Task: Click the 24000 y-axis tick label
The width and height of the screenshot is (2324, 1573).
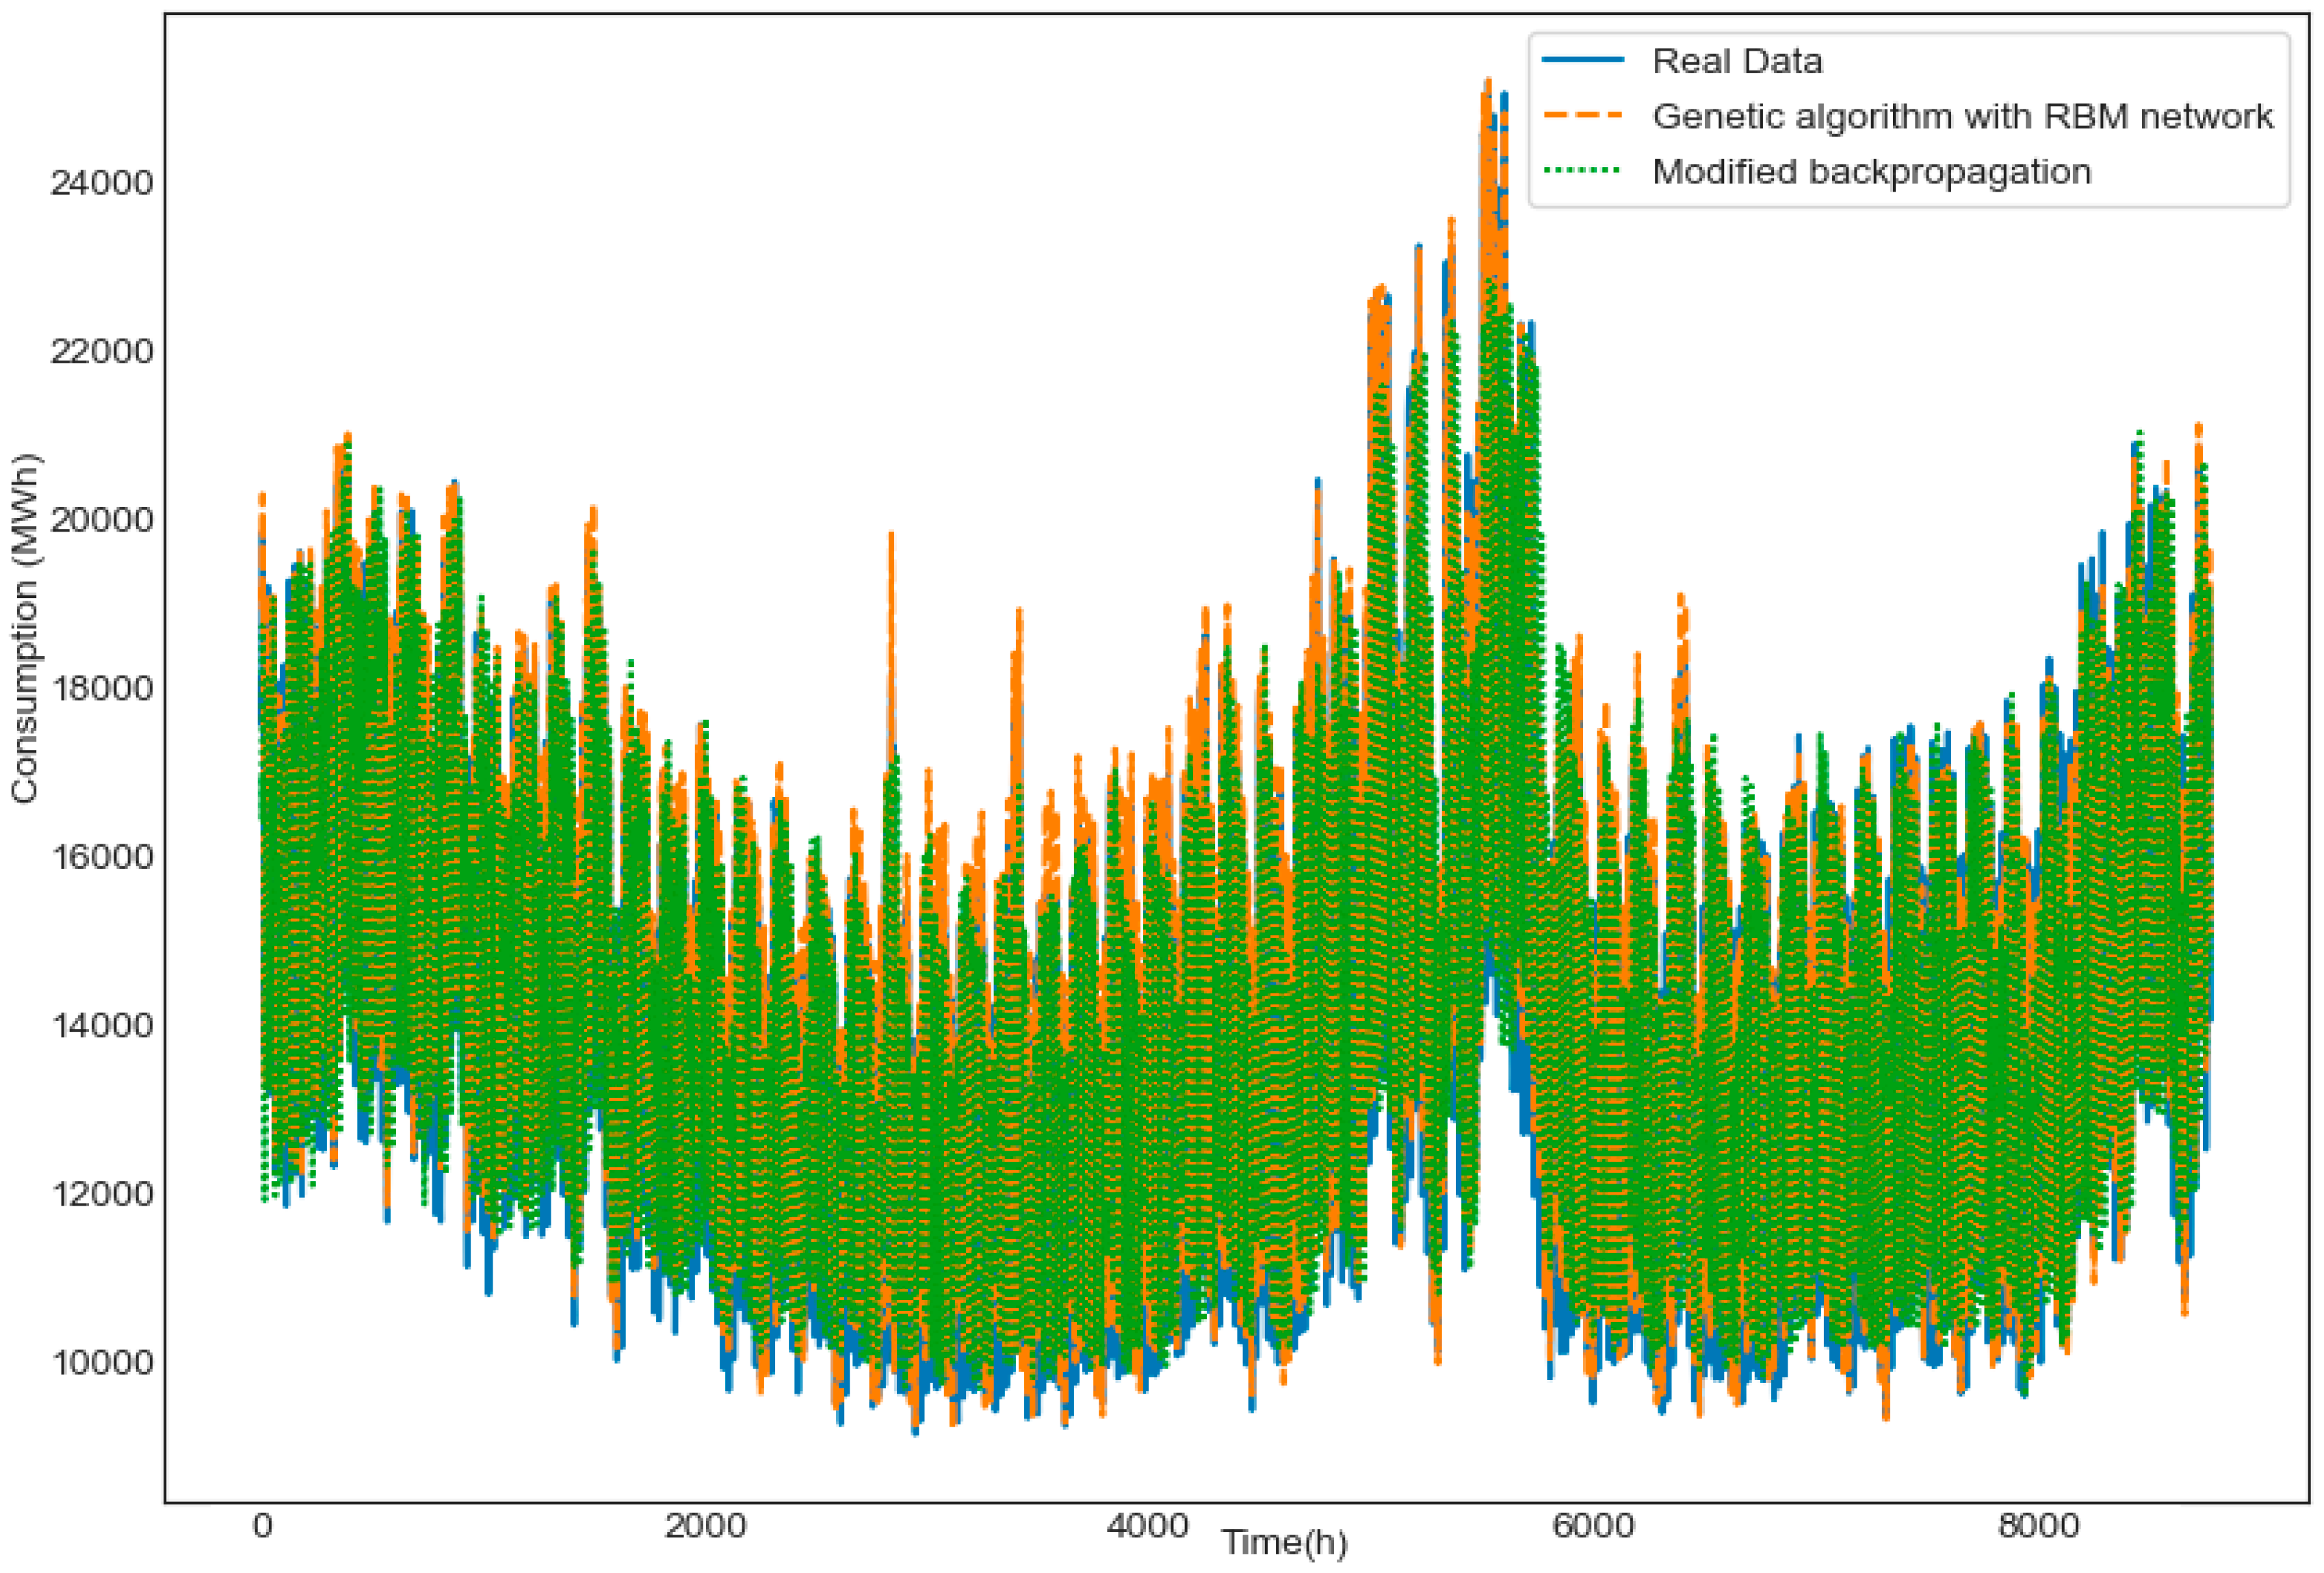Action: (x=101, y=183)
